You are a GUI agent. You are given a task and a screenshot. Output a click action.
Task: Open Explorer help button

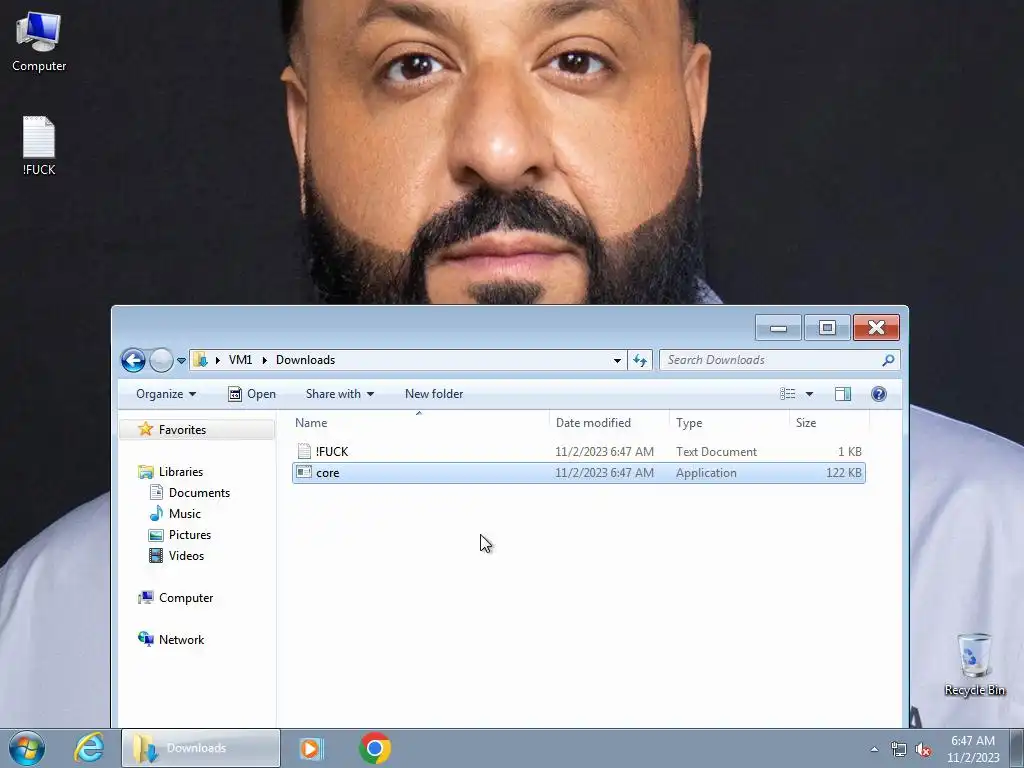click(x=879, y=394)
